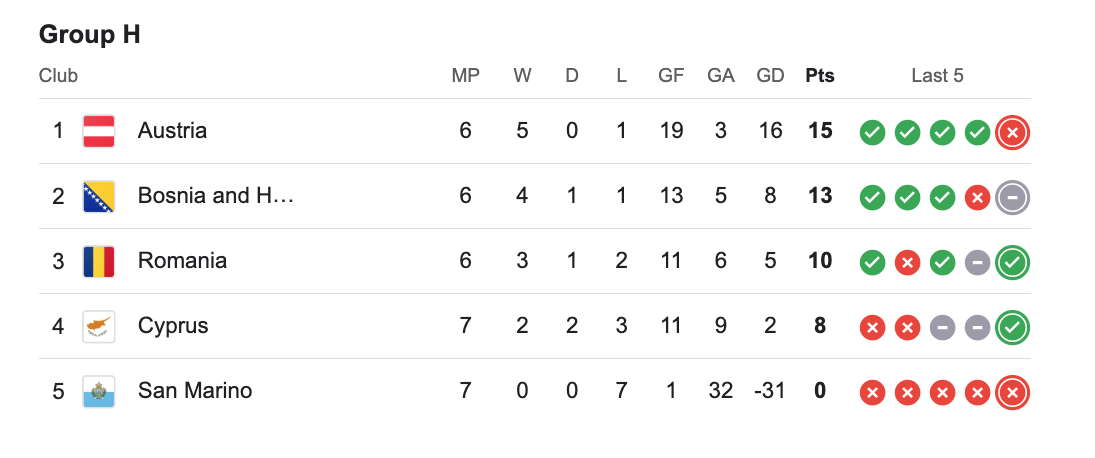Click the Romania flag icon

pyautogui.click(x=98, y=261)
